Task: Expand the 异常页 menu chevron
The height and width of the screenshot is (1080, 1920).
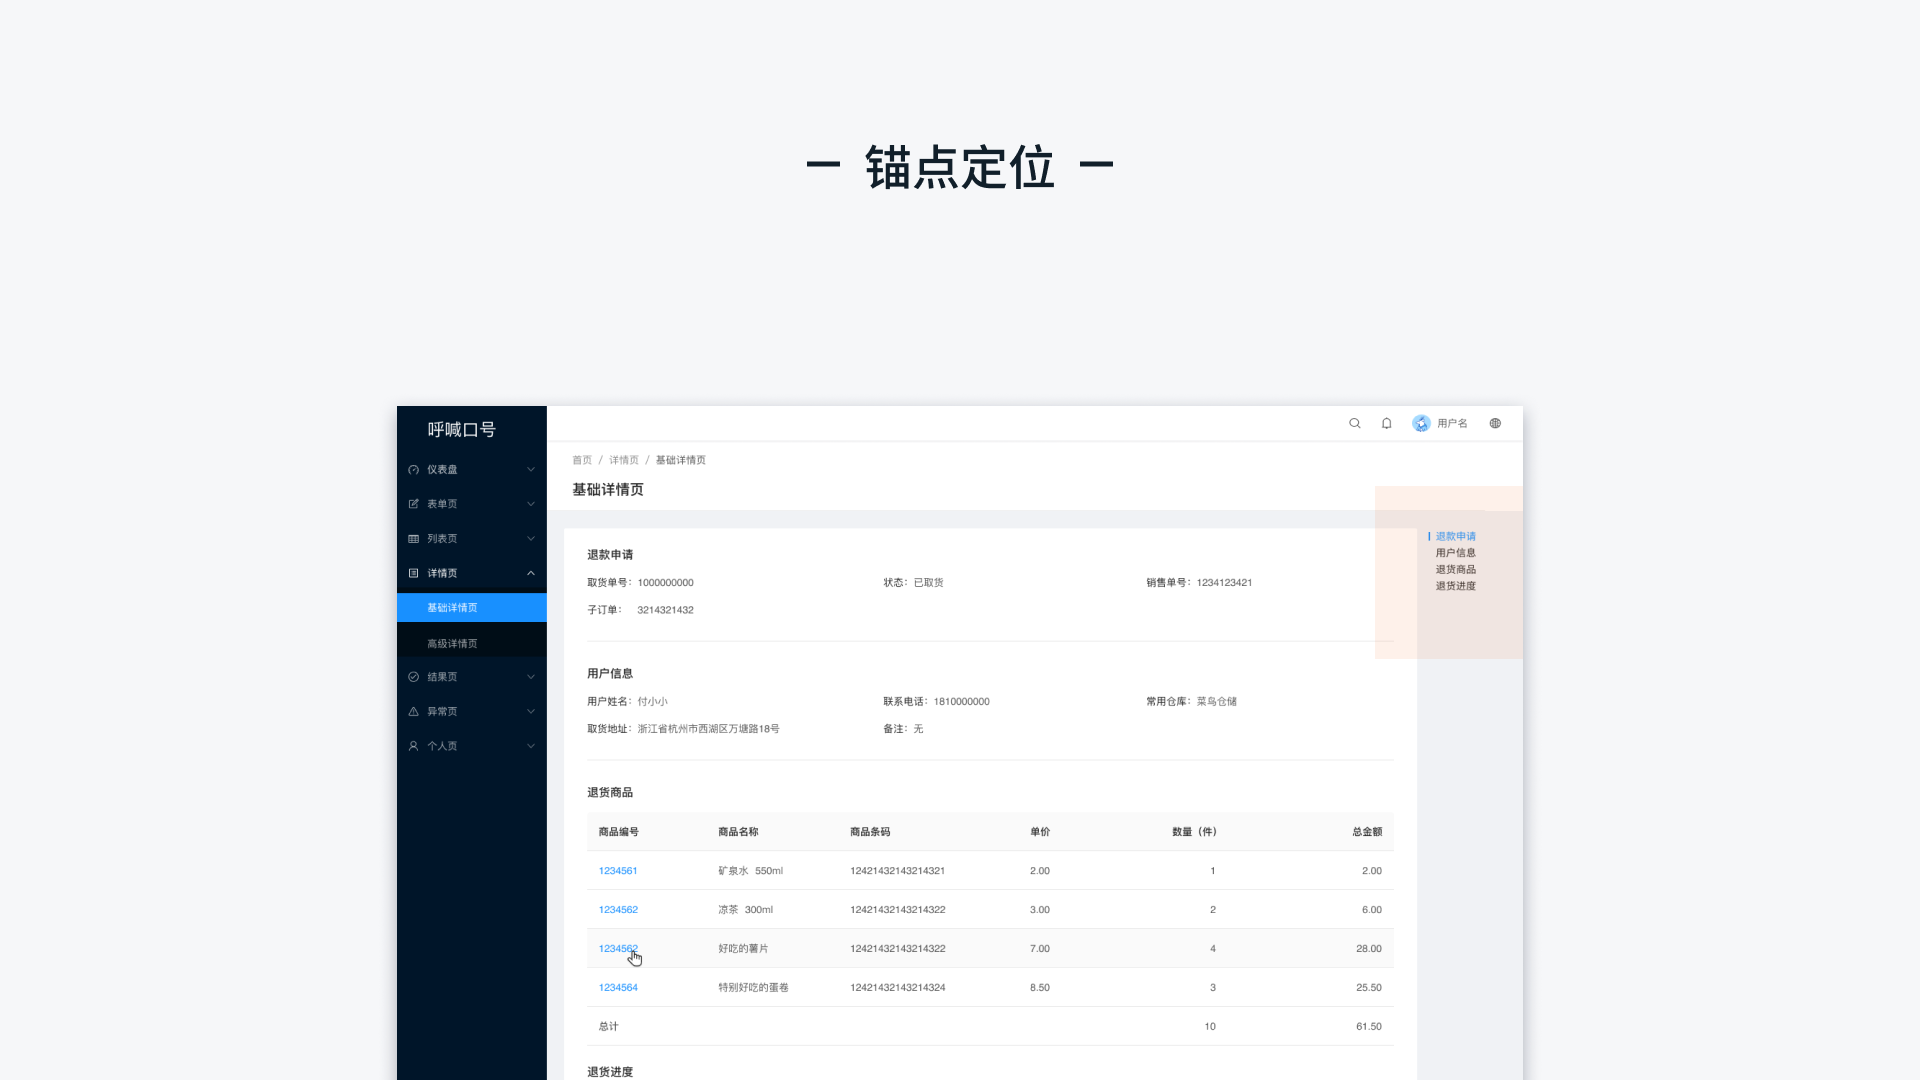Action: tap(531, 712)
